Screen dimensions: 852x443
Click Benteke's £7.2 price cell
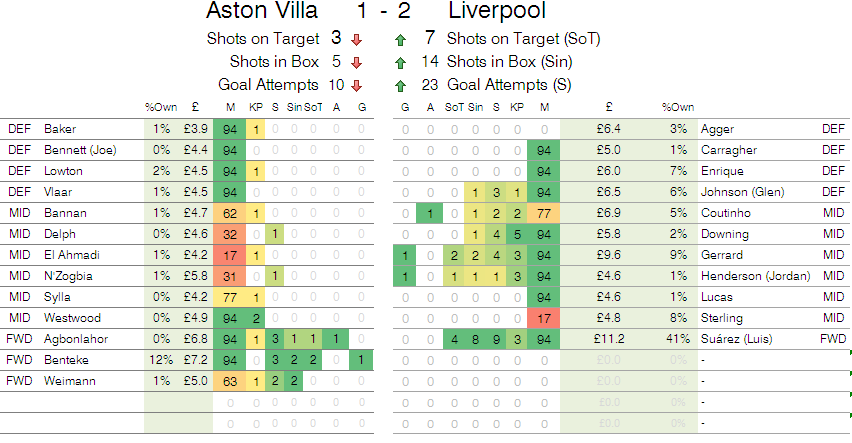click(195, 360)
